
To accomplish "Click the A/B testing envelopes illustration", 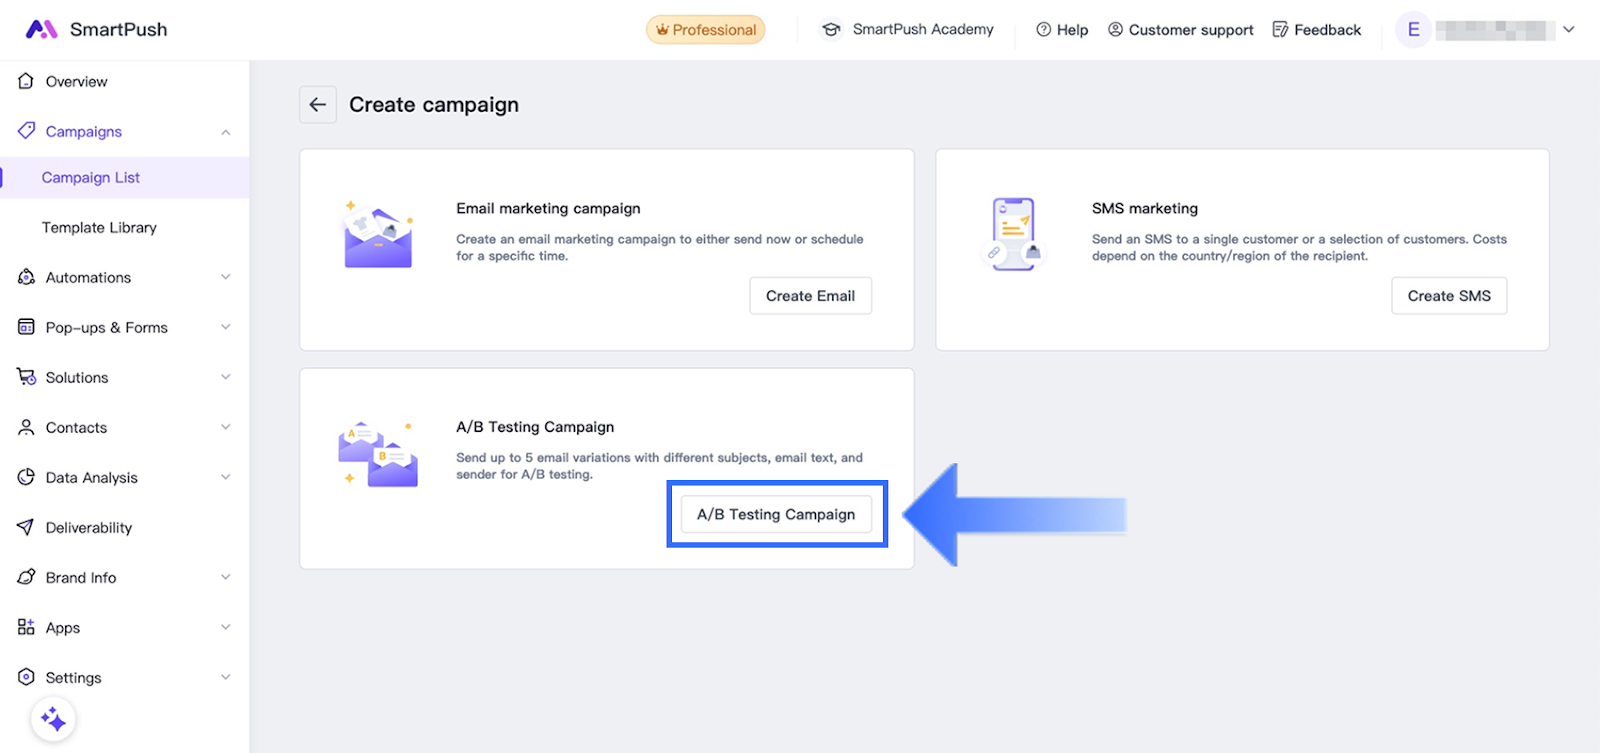I will click(378, 454).
